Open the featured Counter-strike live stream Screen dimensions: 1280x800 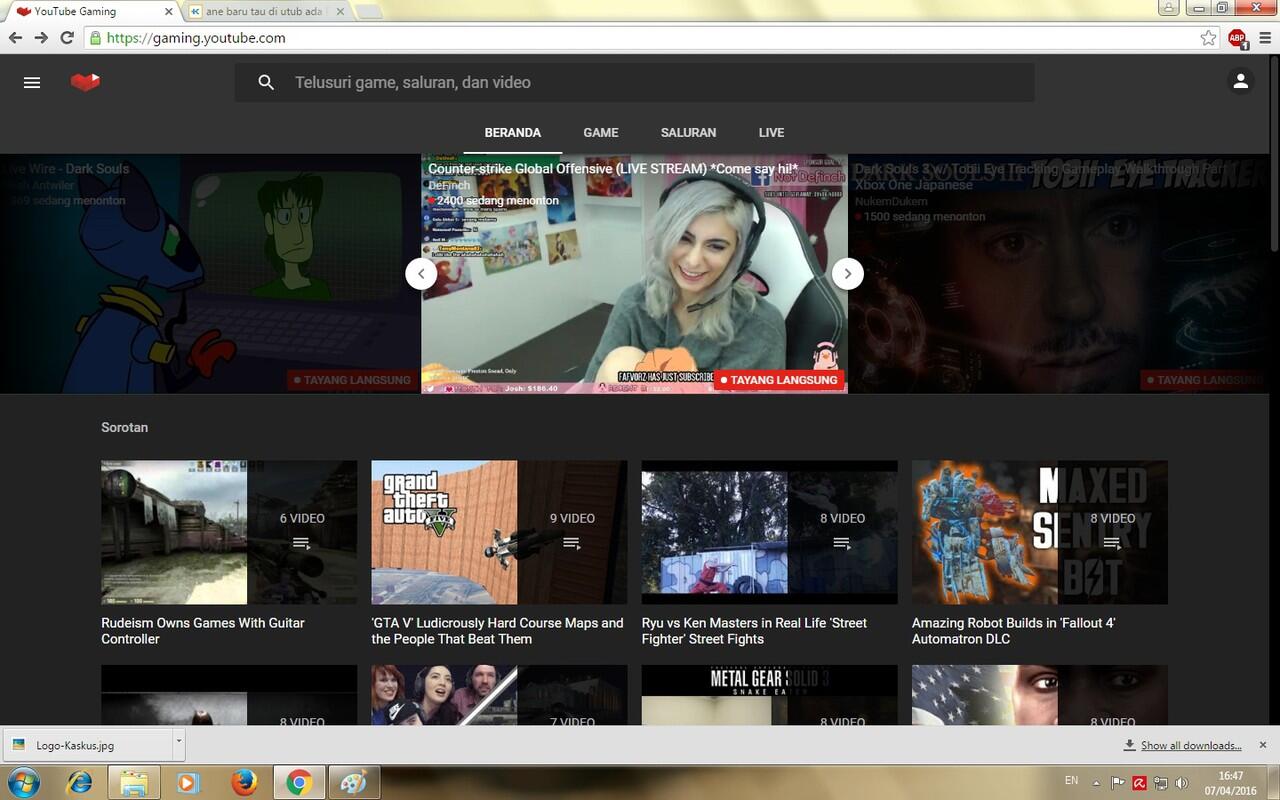(x=634, y=274)
